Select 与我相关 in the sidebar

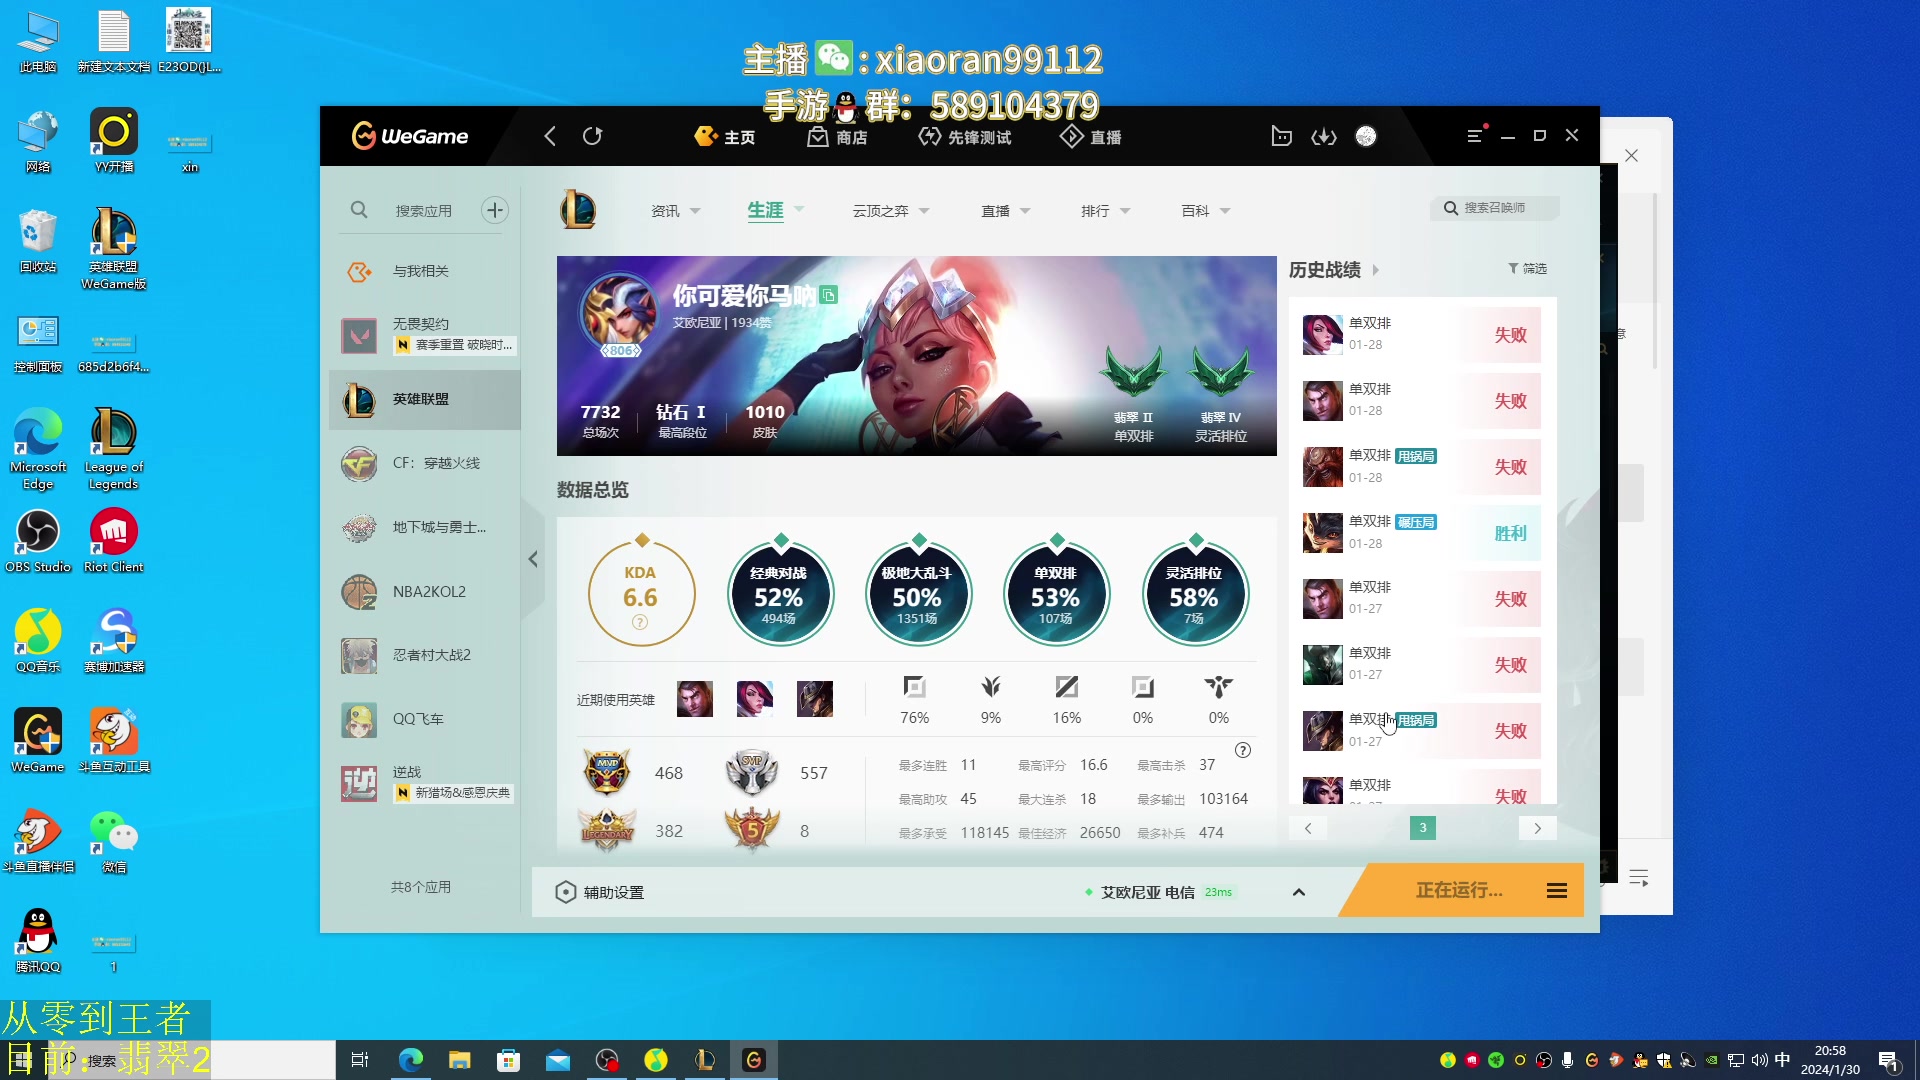point(425,272)
